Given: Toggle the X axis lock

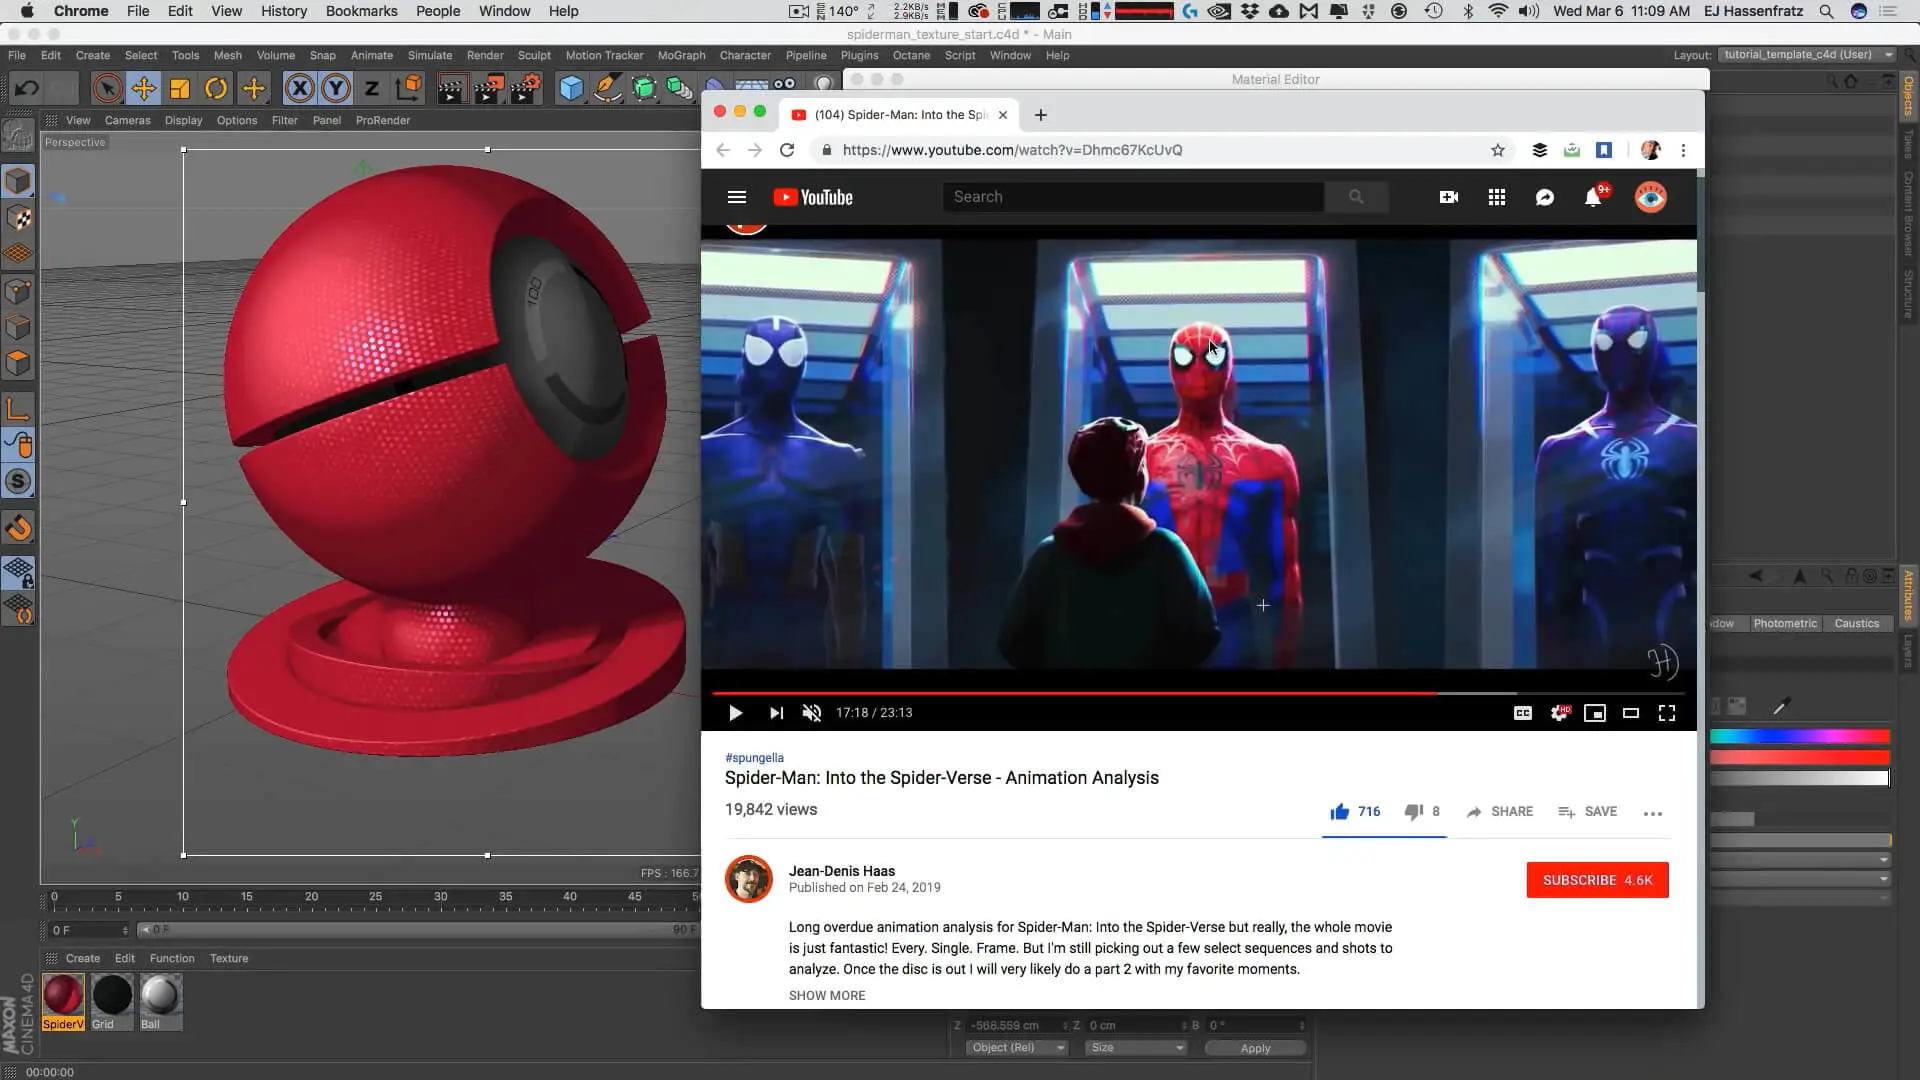Looking at the screenshot, I should pos(299,89).
